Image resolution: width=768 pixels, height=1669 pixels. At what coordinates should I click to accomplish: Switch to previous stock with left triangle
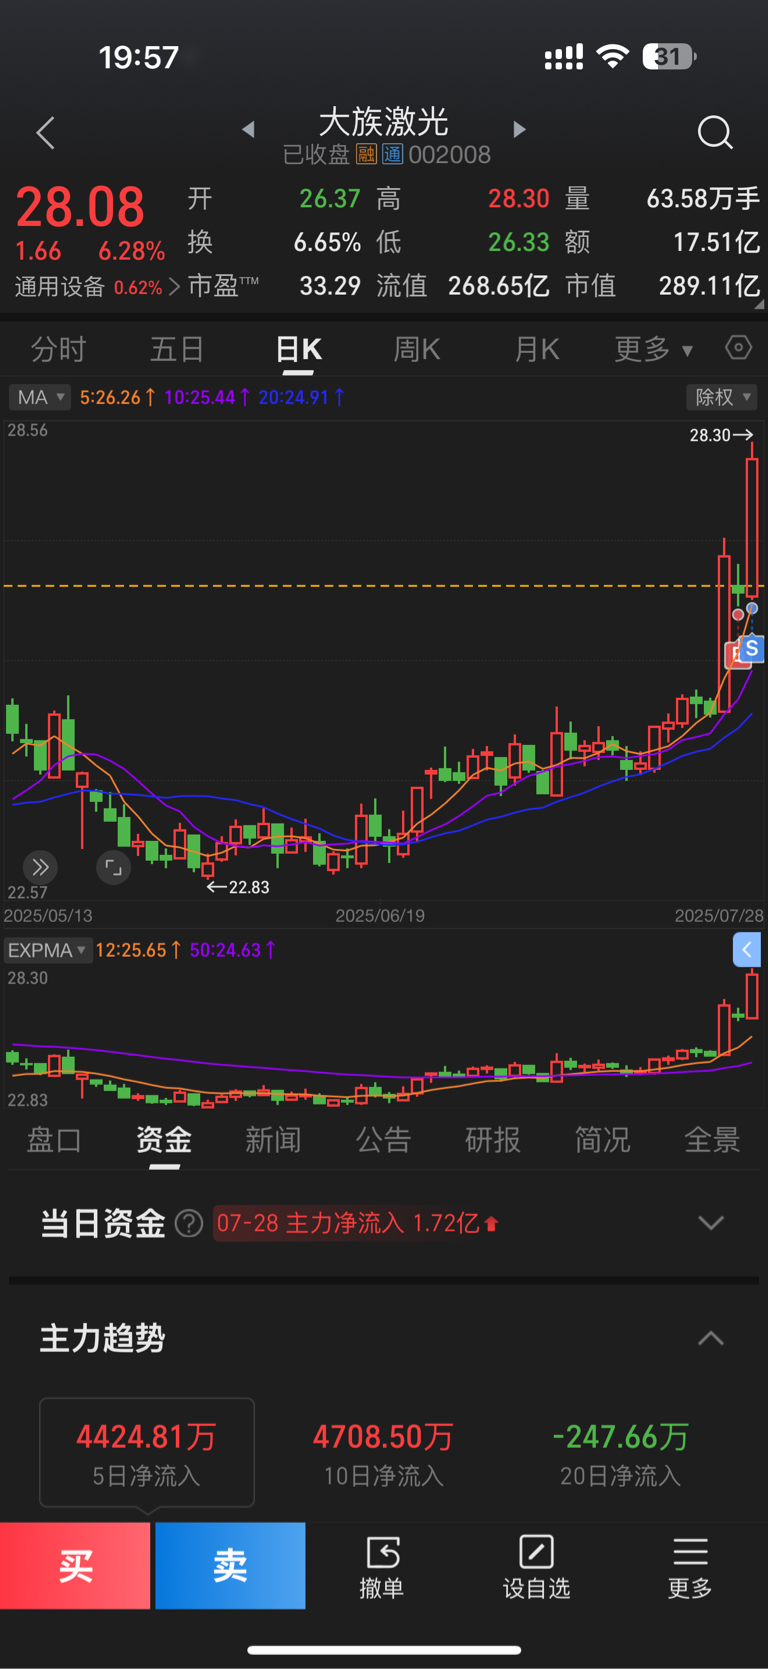point(248,129)
